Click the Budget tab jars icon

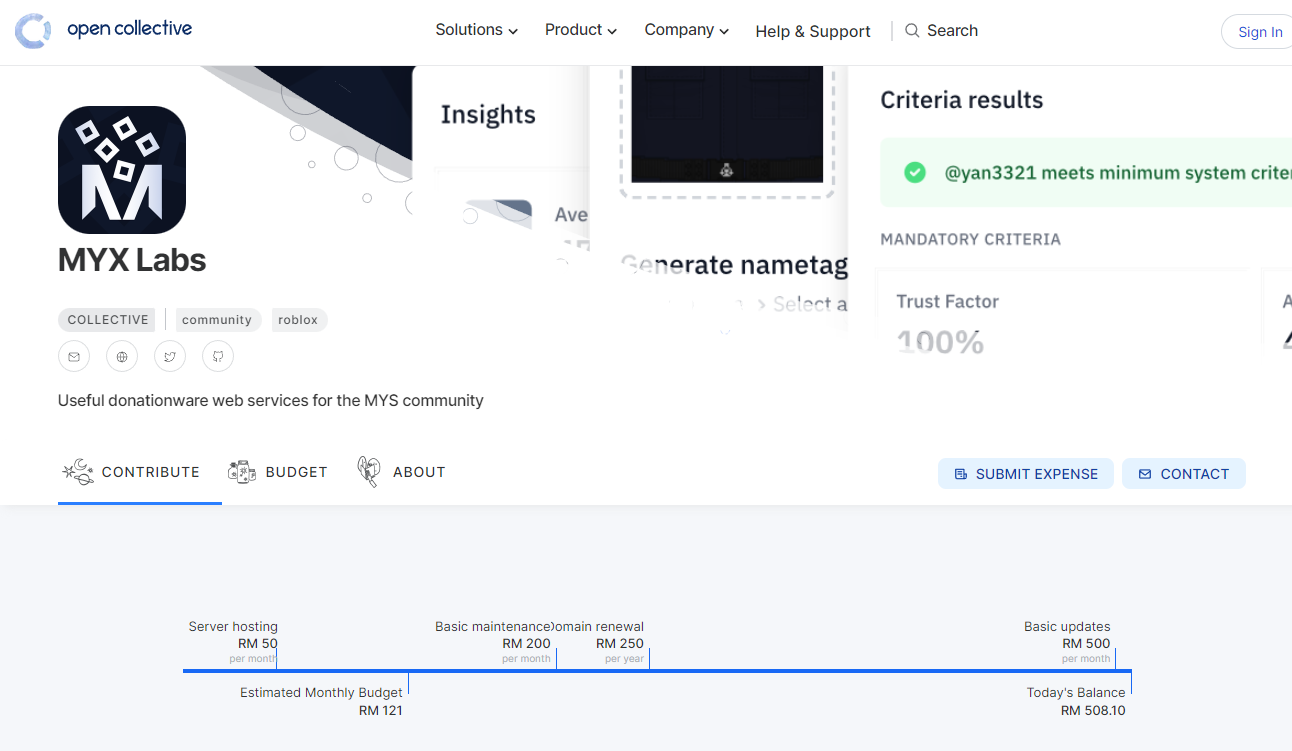[x=242, y=472]
